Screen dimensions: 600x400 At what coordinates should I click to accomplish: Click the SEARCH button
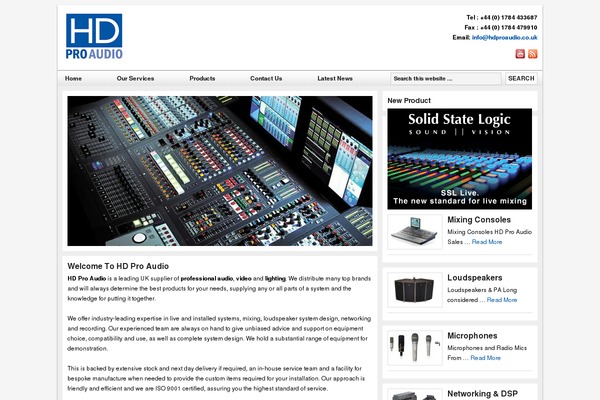[x=521, y=78]
